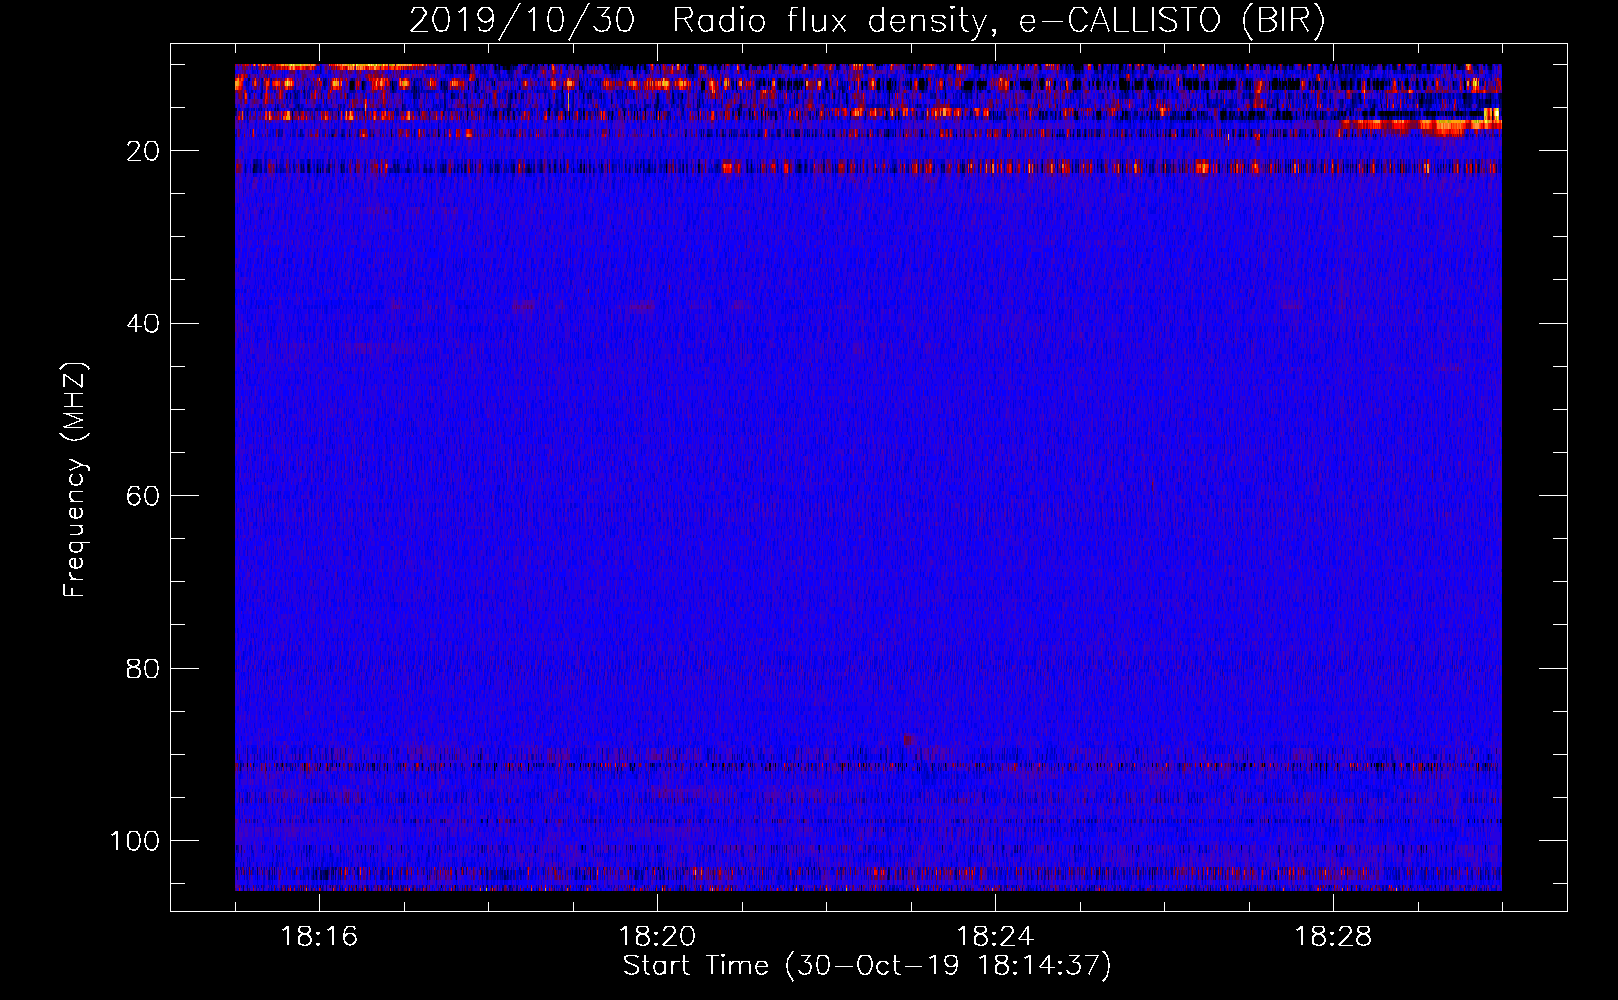
Task: Click the 20 MHz frequency tick label
Action: 143,151
